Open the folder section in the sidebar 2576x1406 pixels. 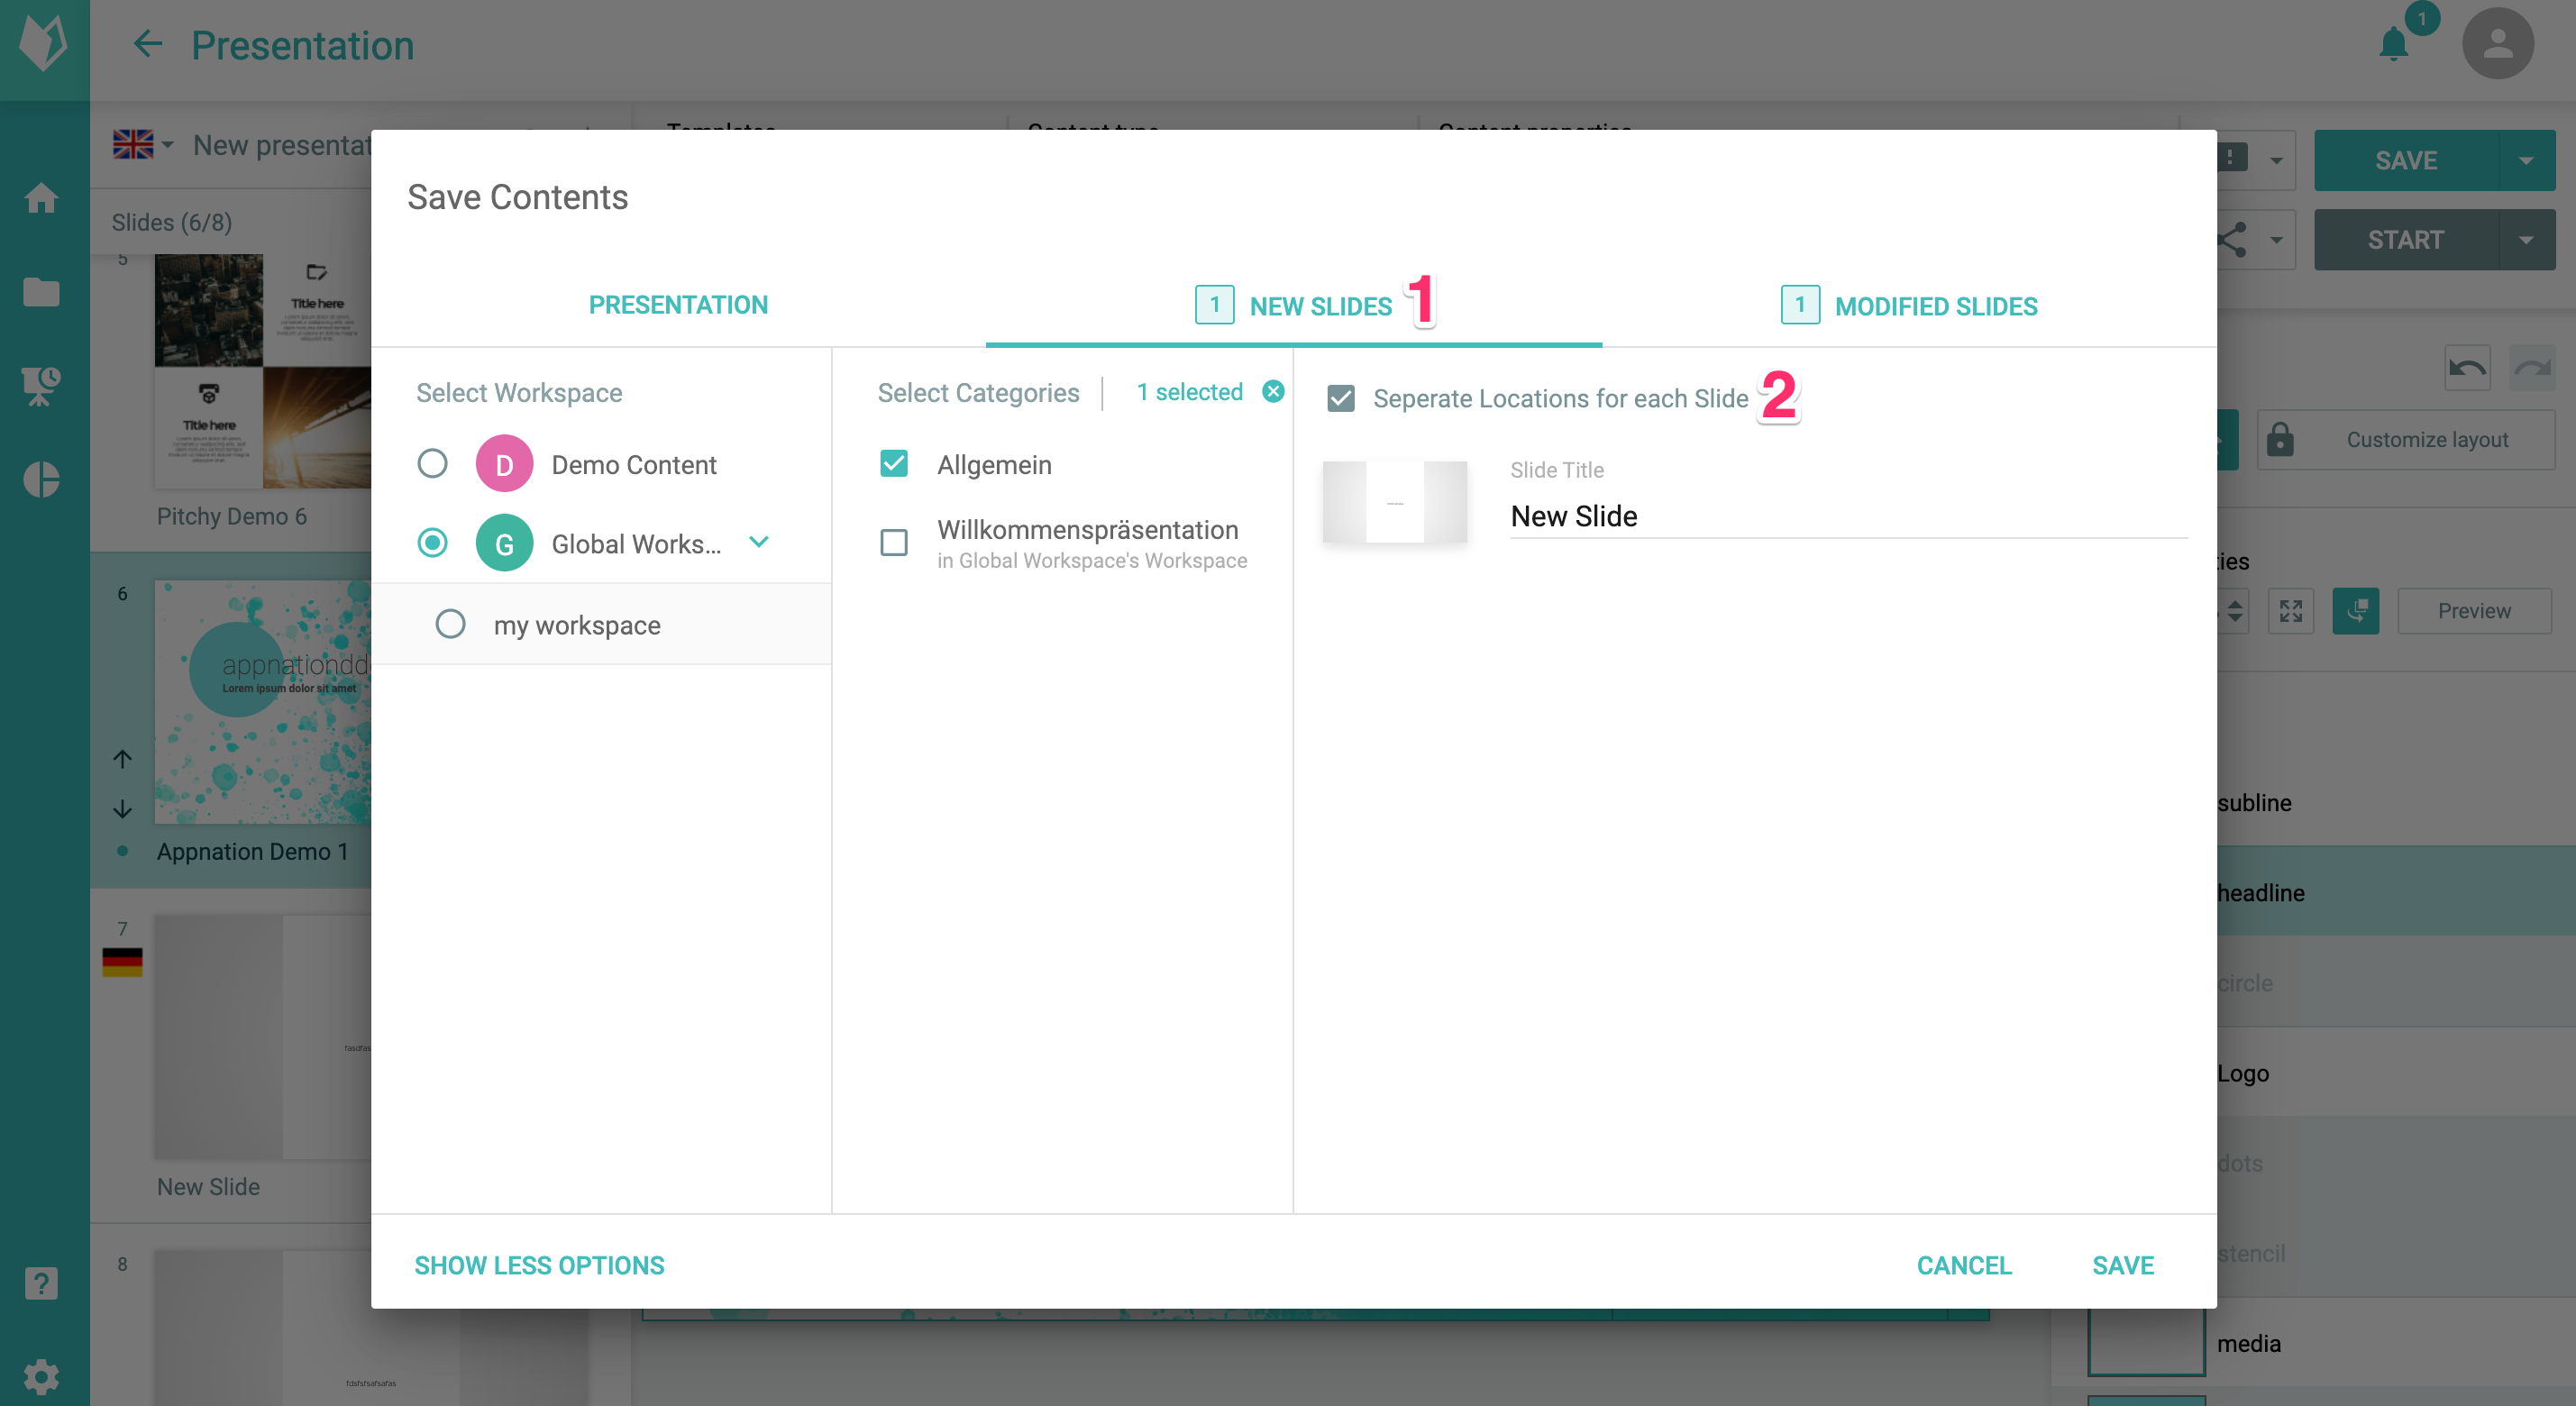(41, 292)
